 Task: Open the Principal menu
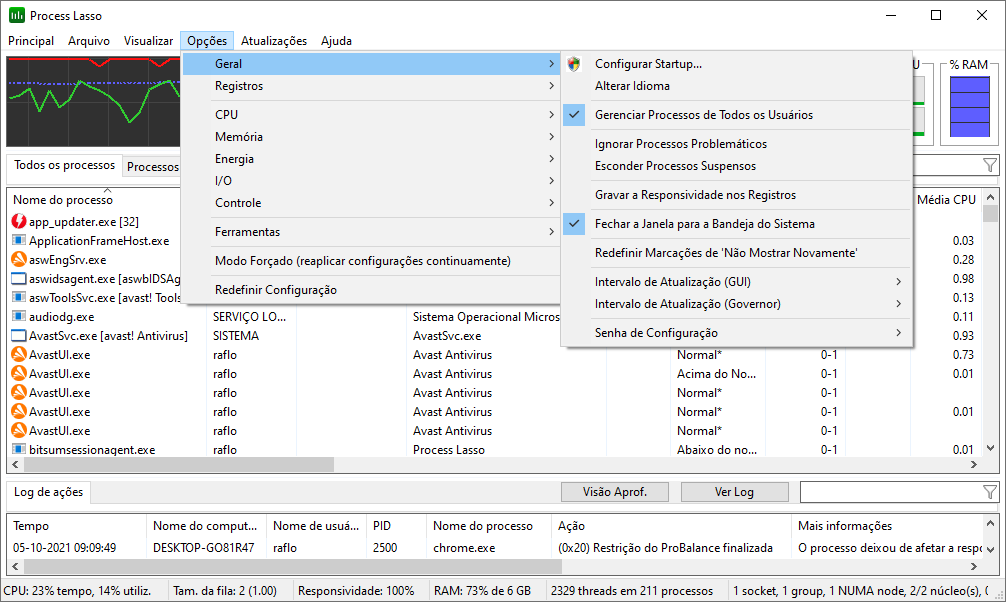pos(31,41)
